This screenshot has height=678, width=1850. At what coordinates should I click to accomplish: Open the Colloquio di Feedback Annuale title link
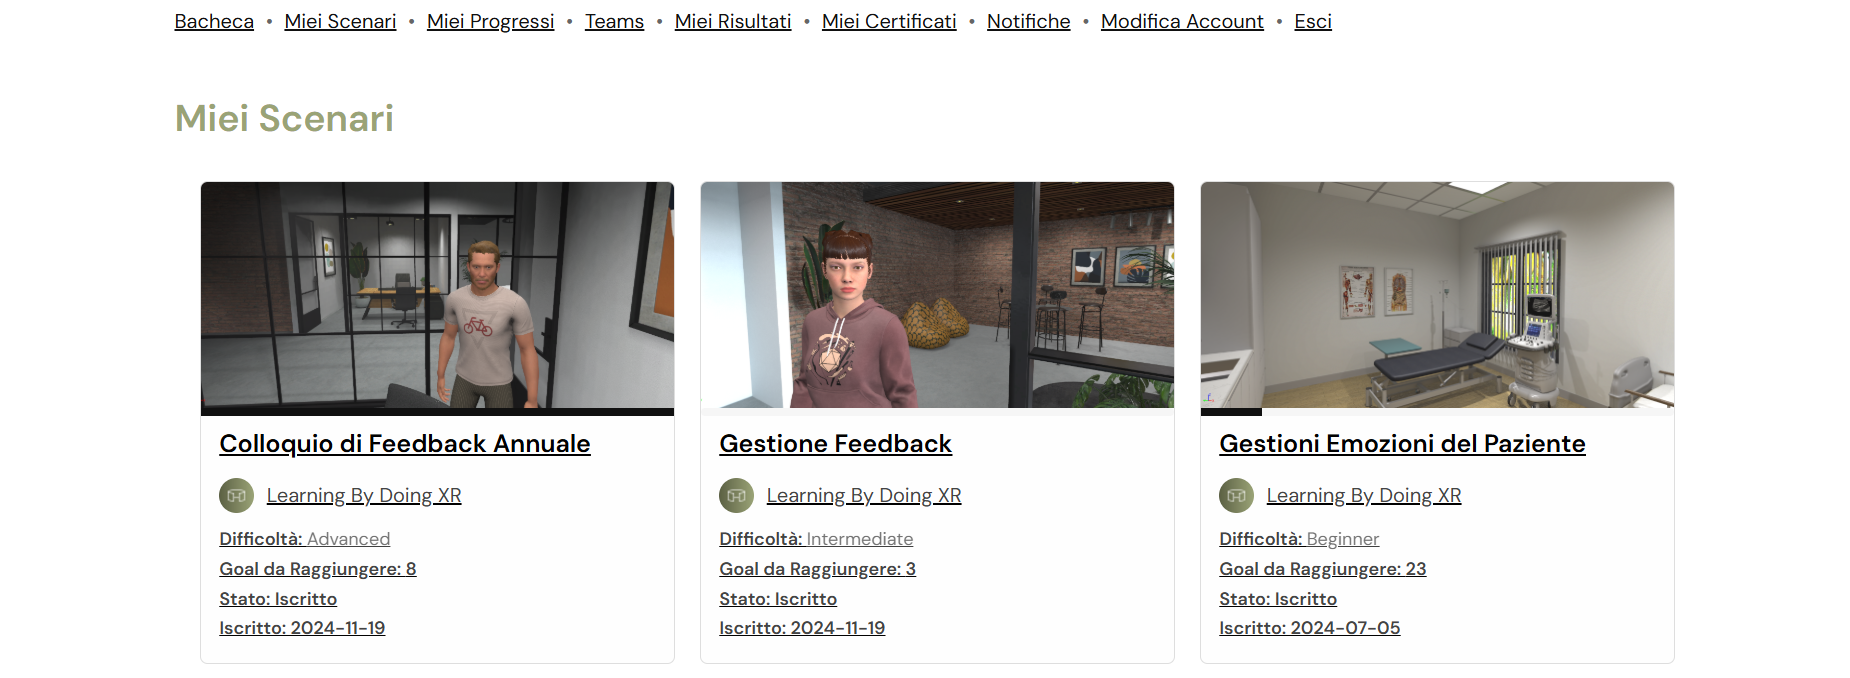pos(405,444)
